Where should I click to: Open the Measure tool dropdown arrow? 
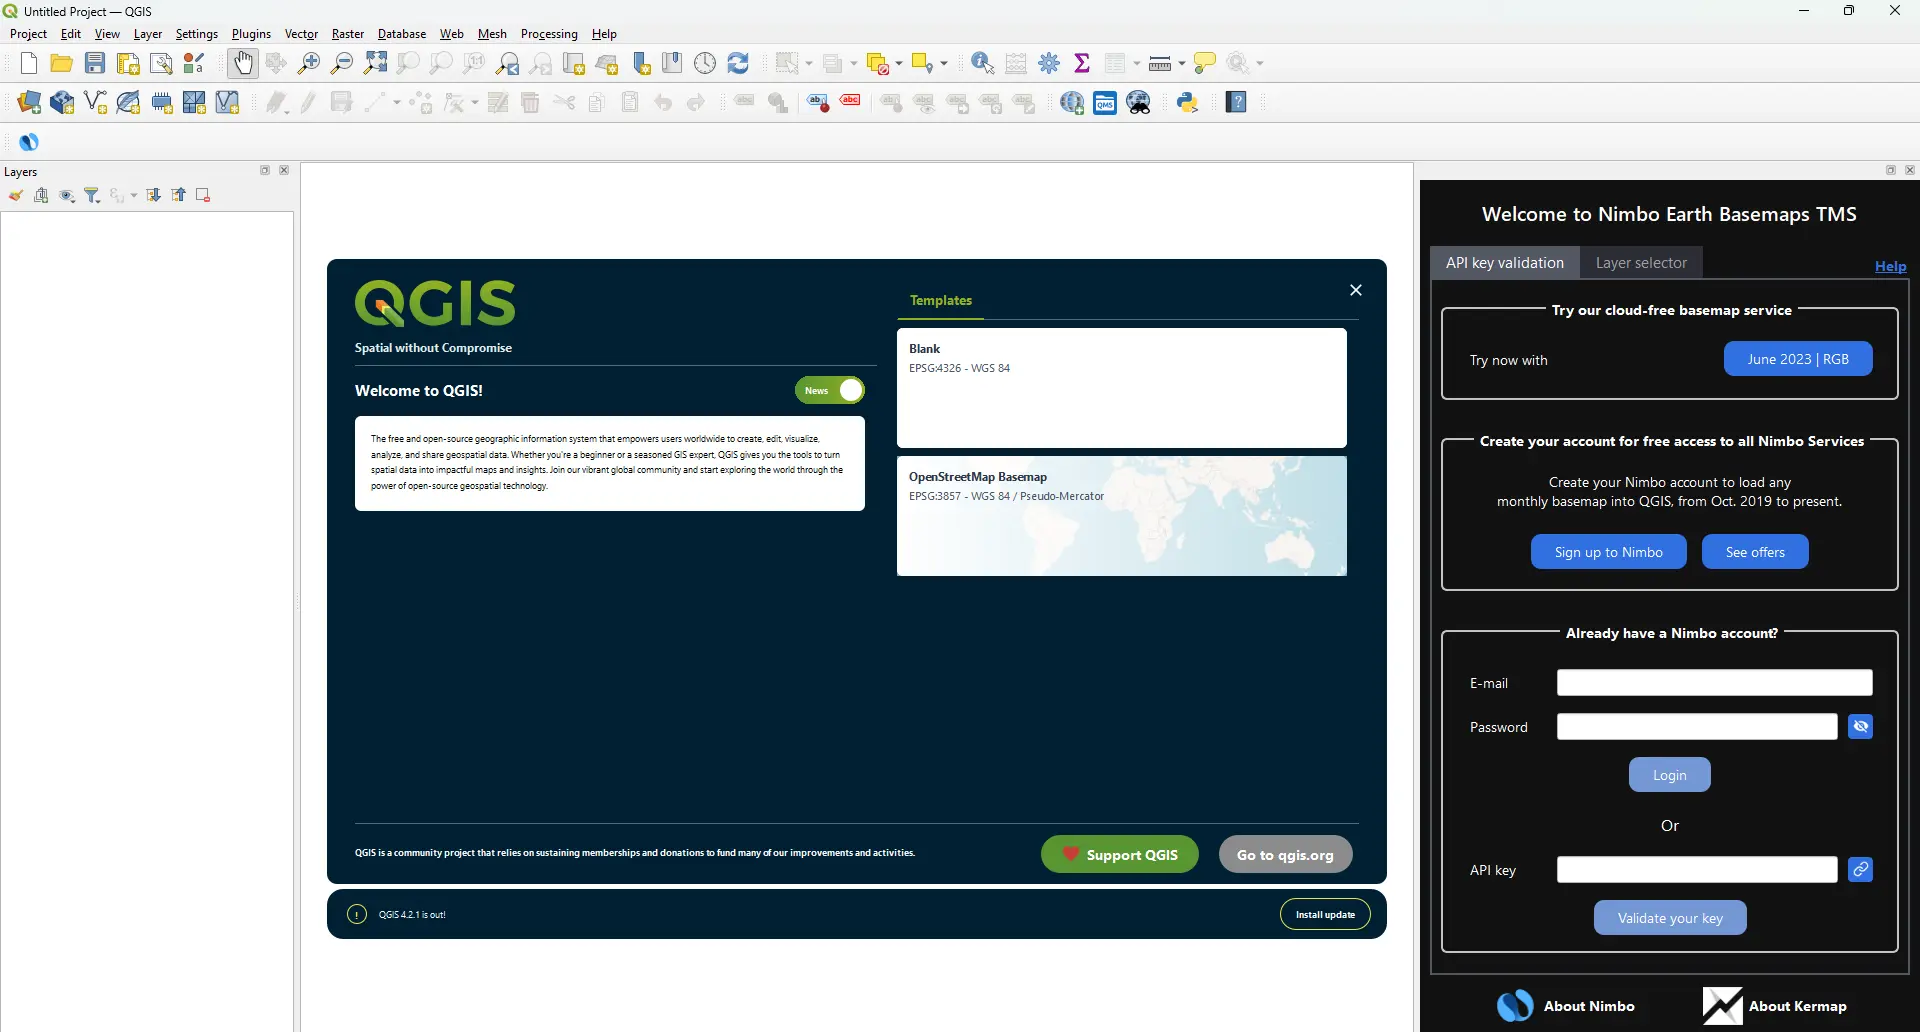1182,64
